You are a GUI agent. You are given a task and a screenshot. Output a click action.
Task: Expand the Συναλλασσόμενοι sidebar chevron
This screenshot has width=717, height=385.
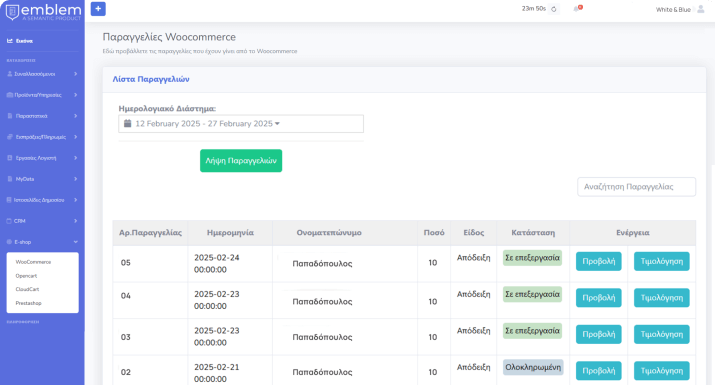(x=75, y=74)
